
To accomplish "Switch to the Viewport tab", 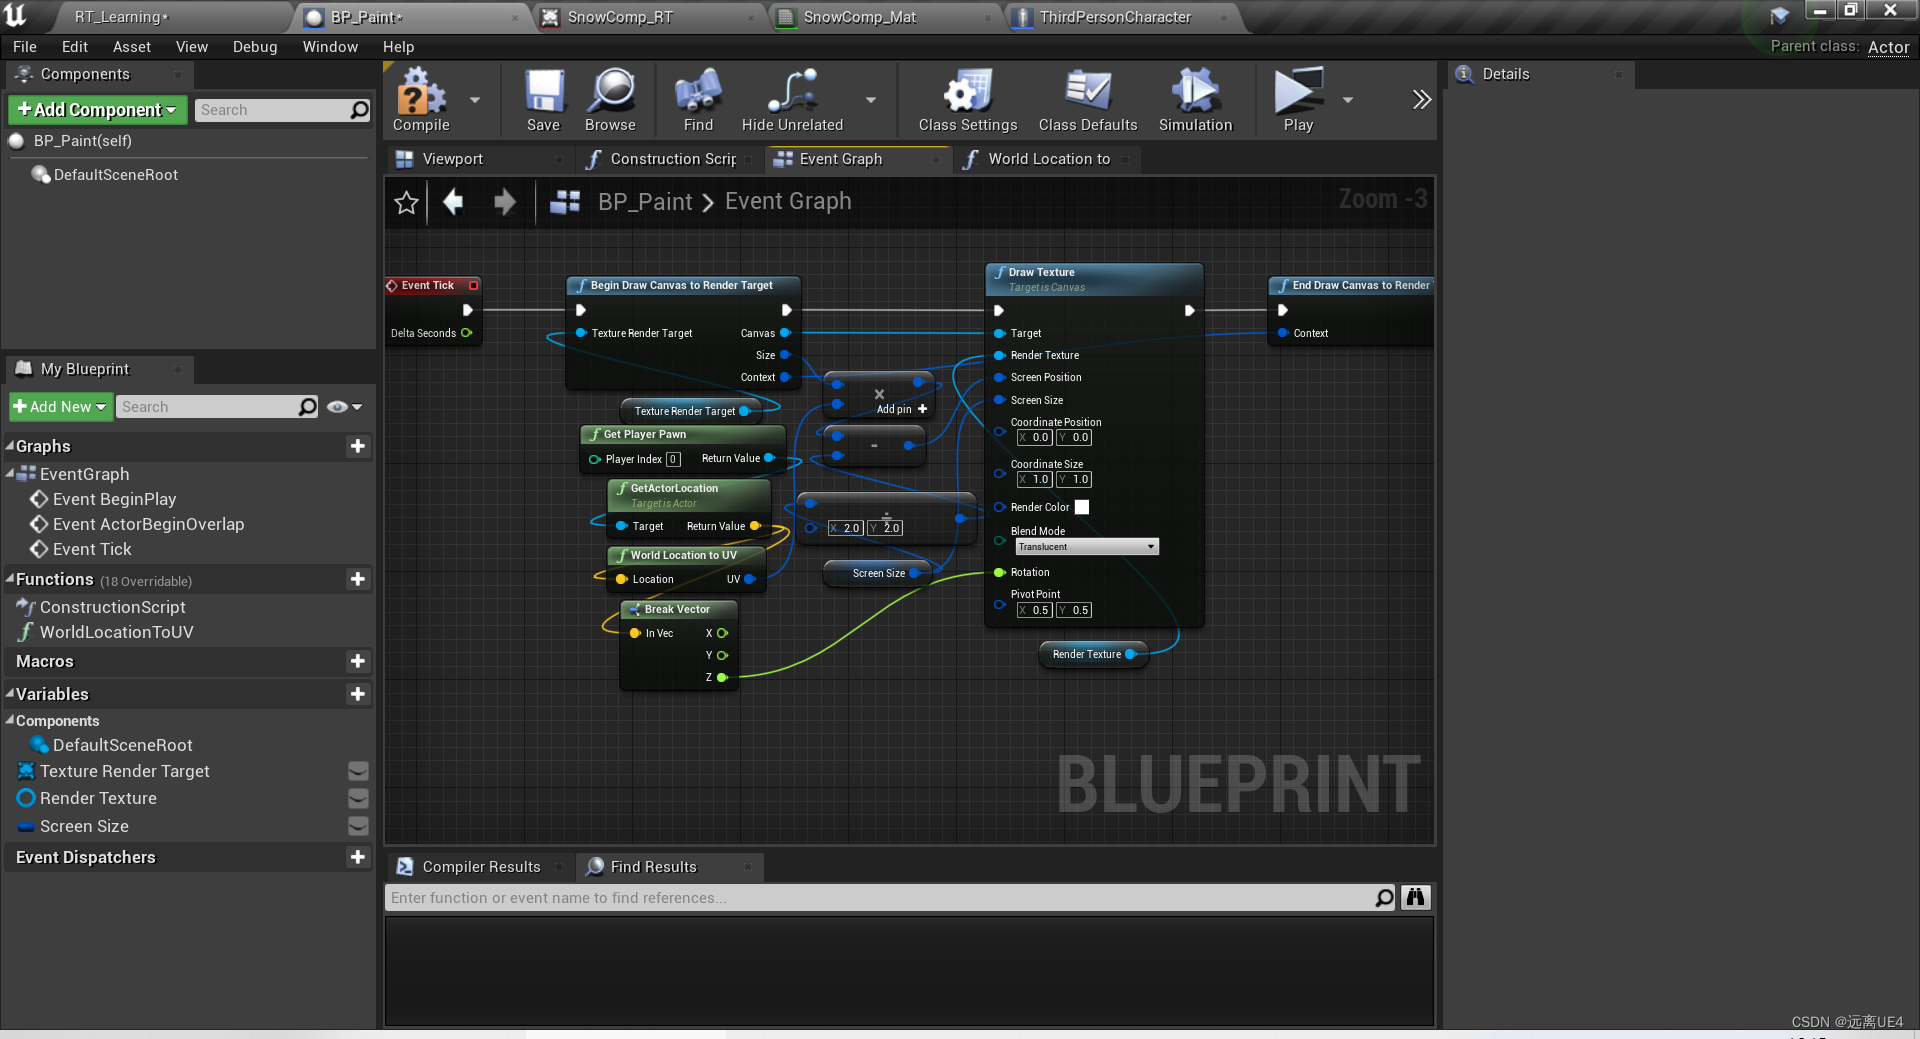I will point(452,158).
